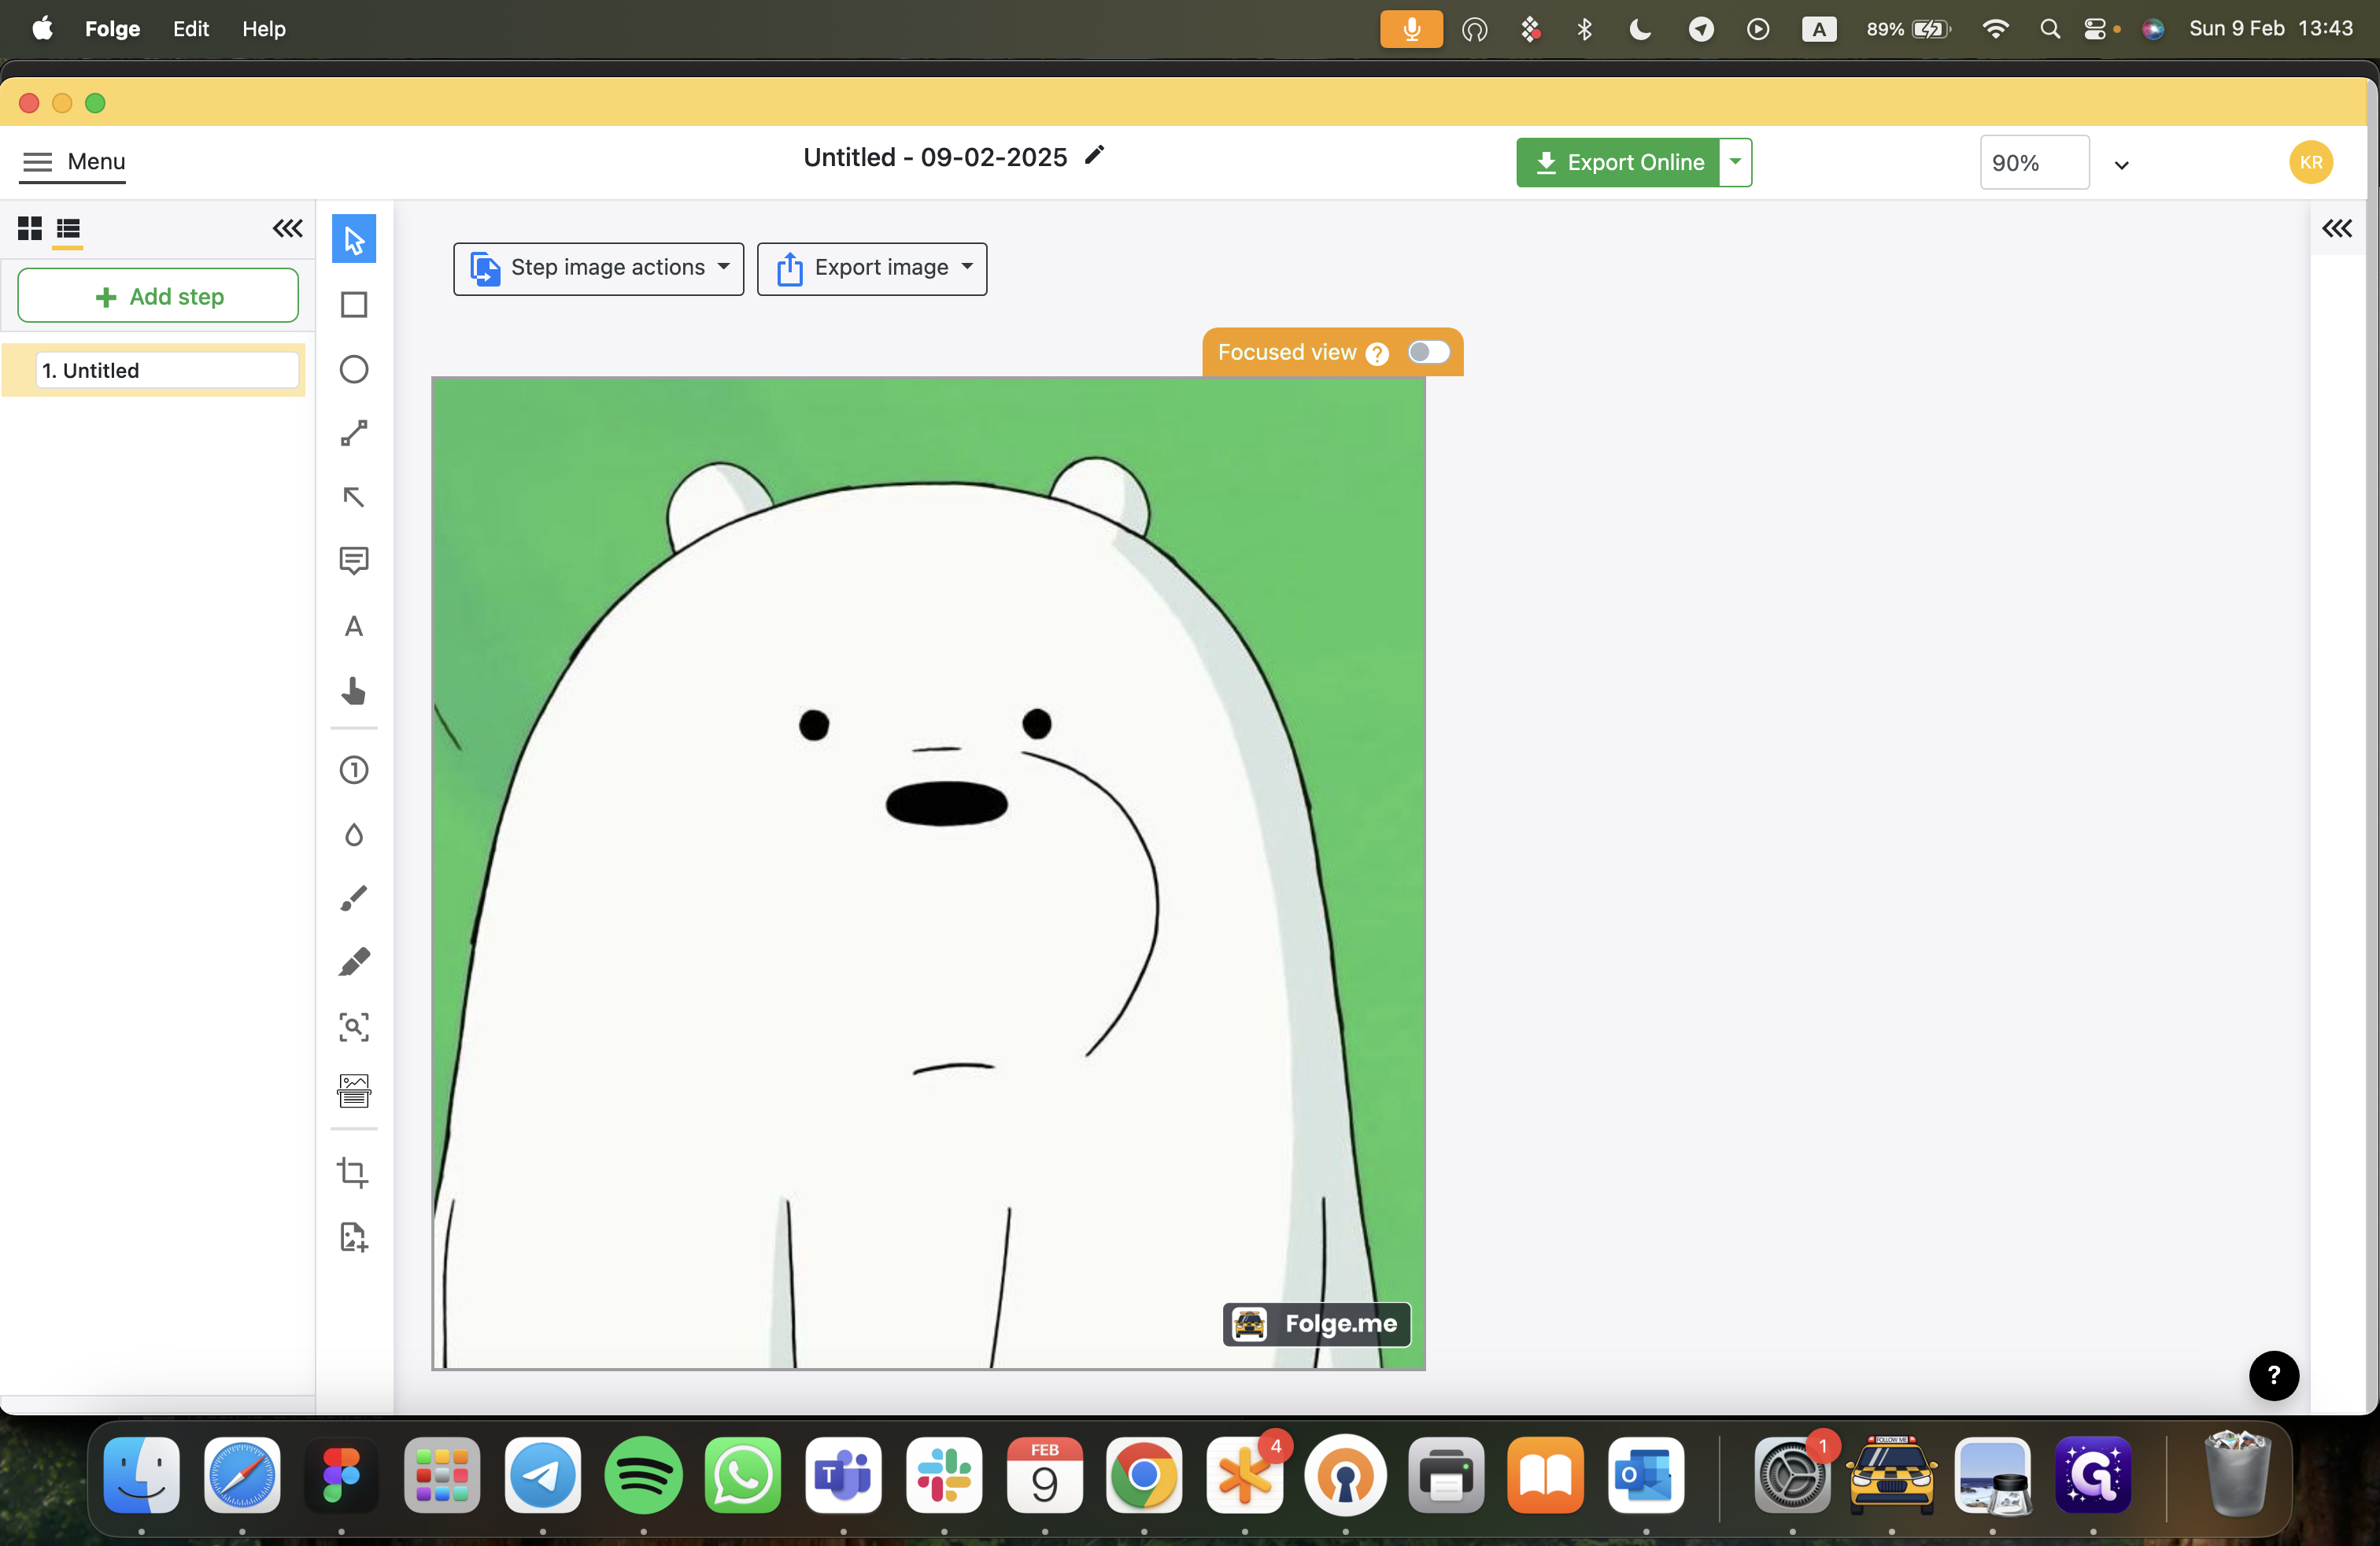
Task: Select the blur droplet tool
Action: (x=354, y=834)
